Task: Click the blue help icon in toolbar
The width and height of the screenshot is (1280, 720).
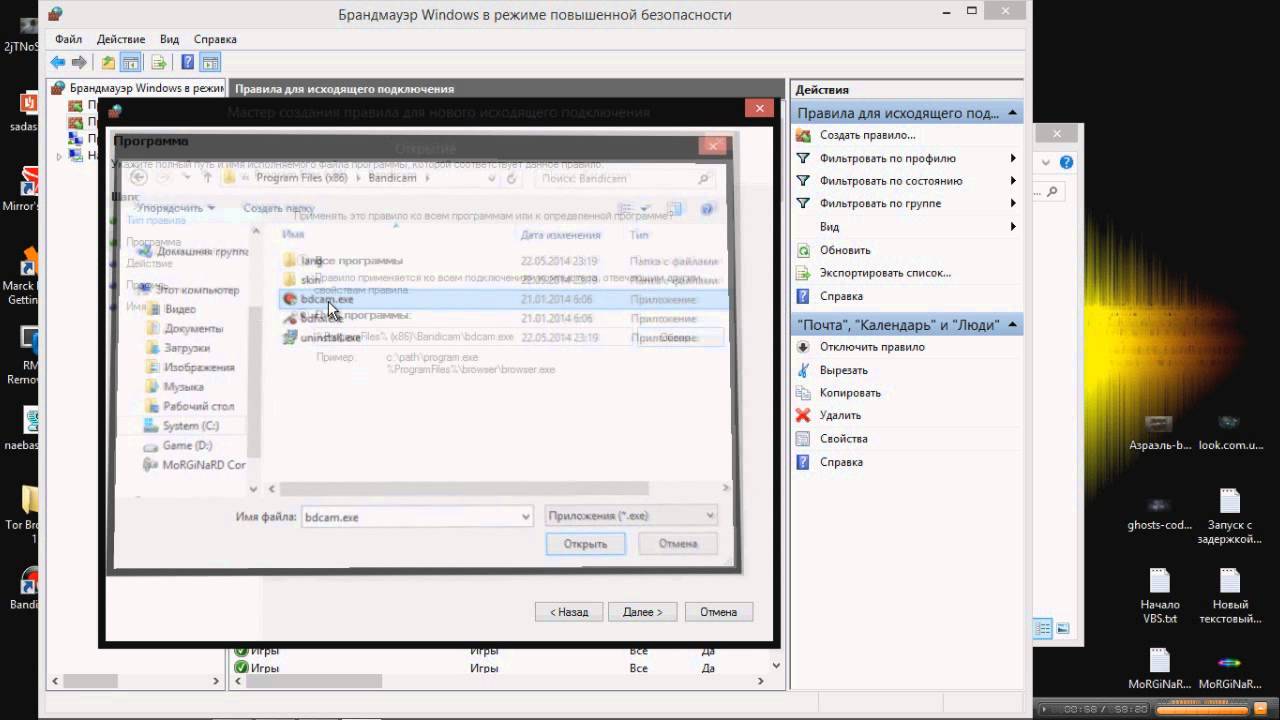Action: (x=187, y=63)
